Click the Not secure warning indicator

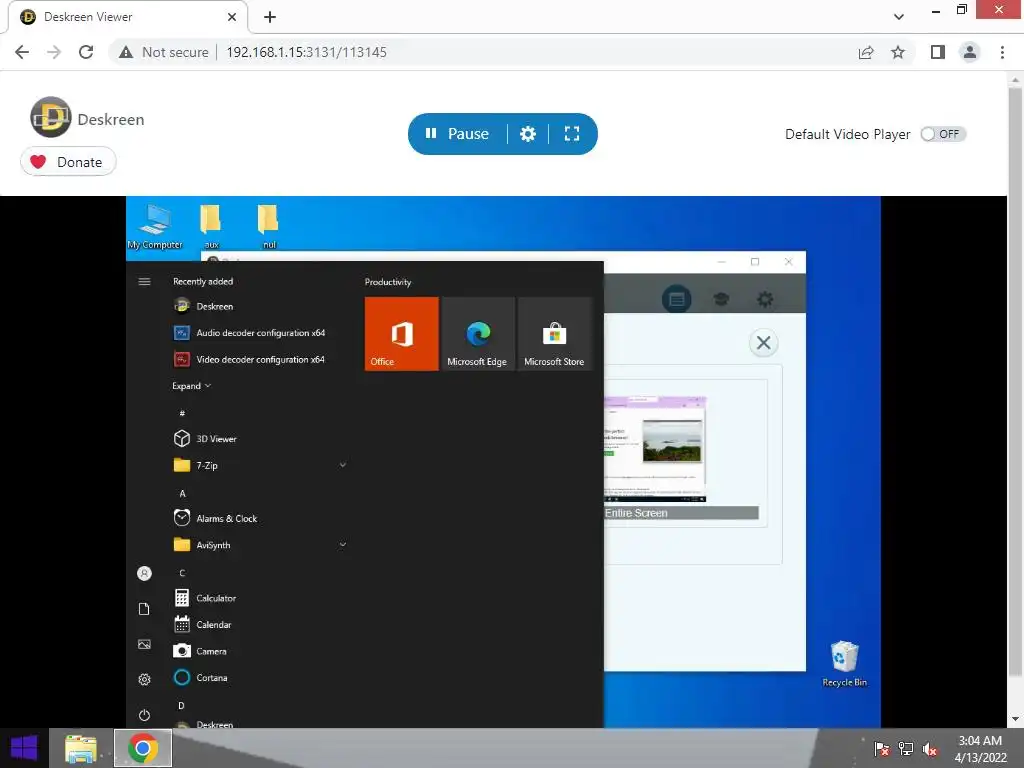click(x=164, y=52)
